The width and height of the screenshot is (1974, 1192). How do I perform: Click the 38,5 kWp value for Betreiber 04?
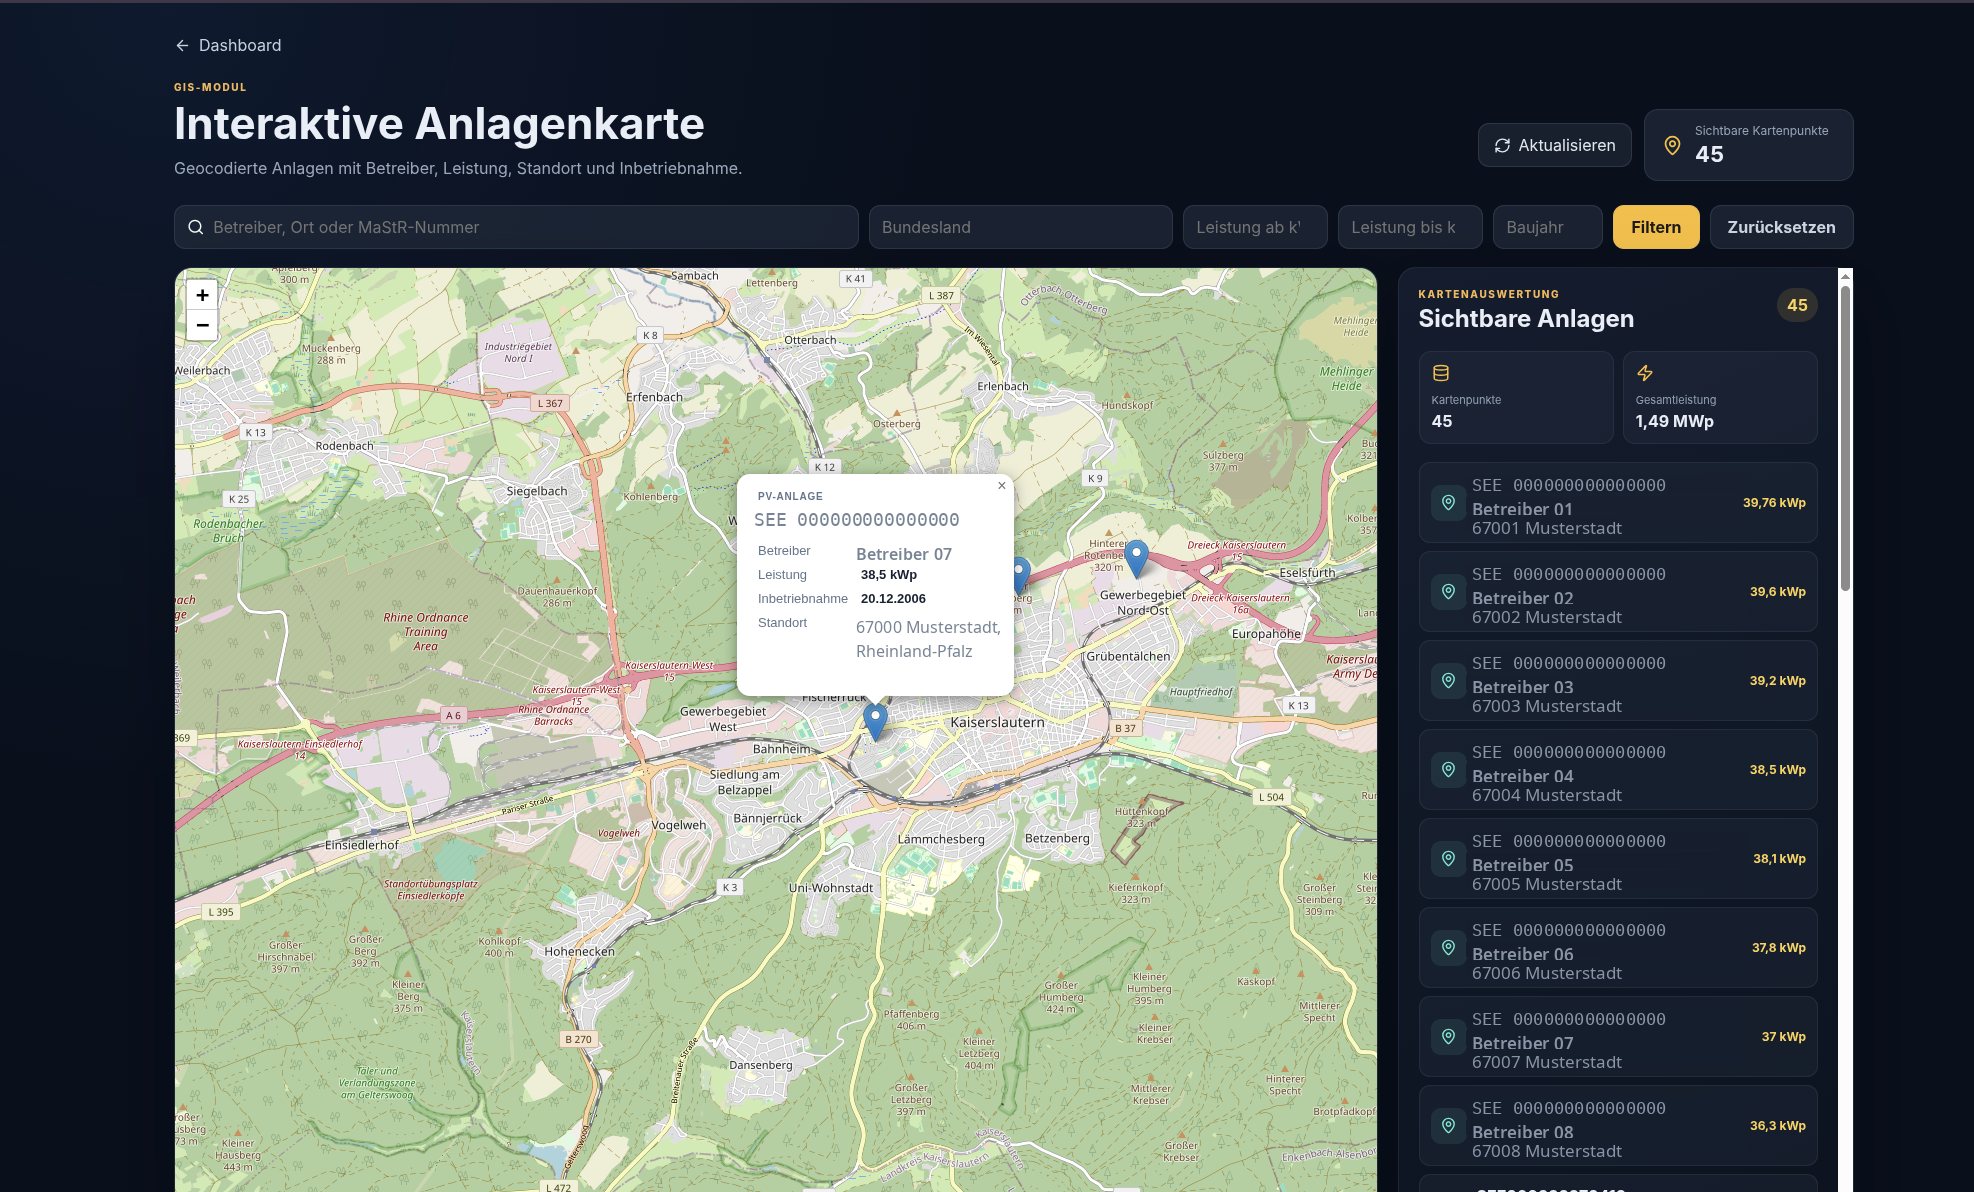tap(1777, 770)
